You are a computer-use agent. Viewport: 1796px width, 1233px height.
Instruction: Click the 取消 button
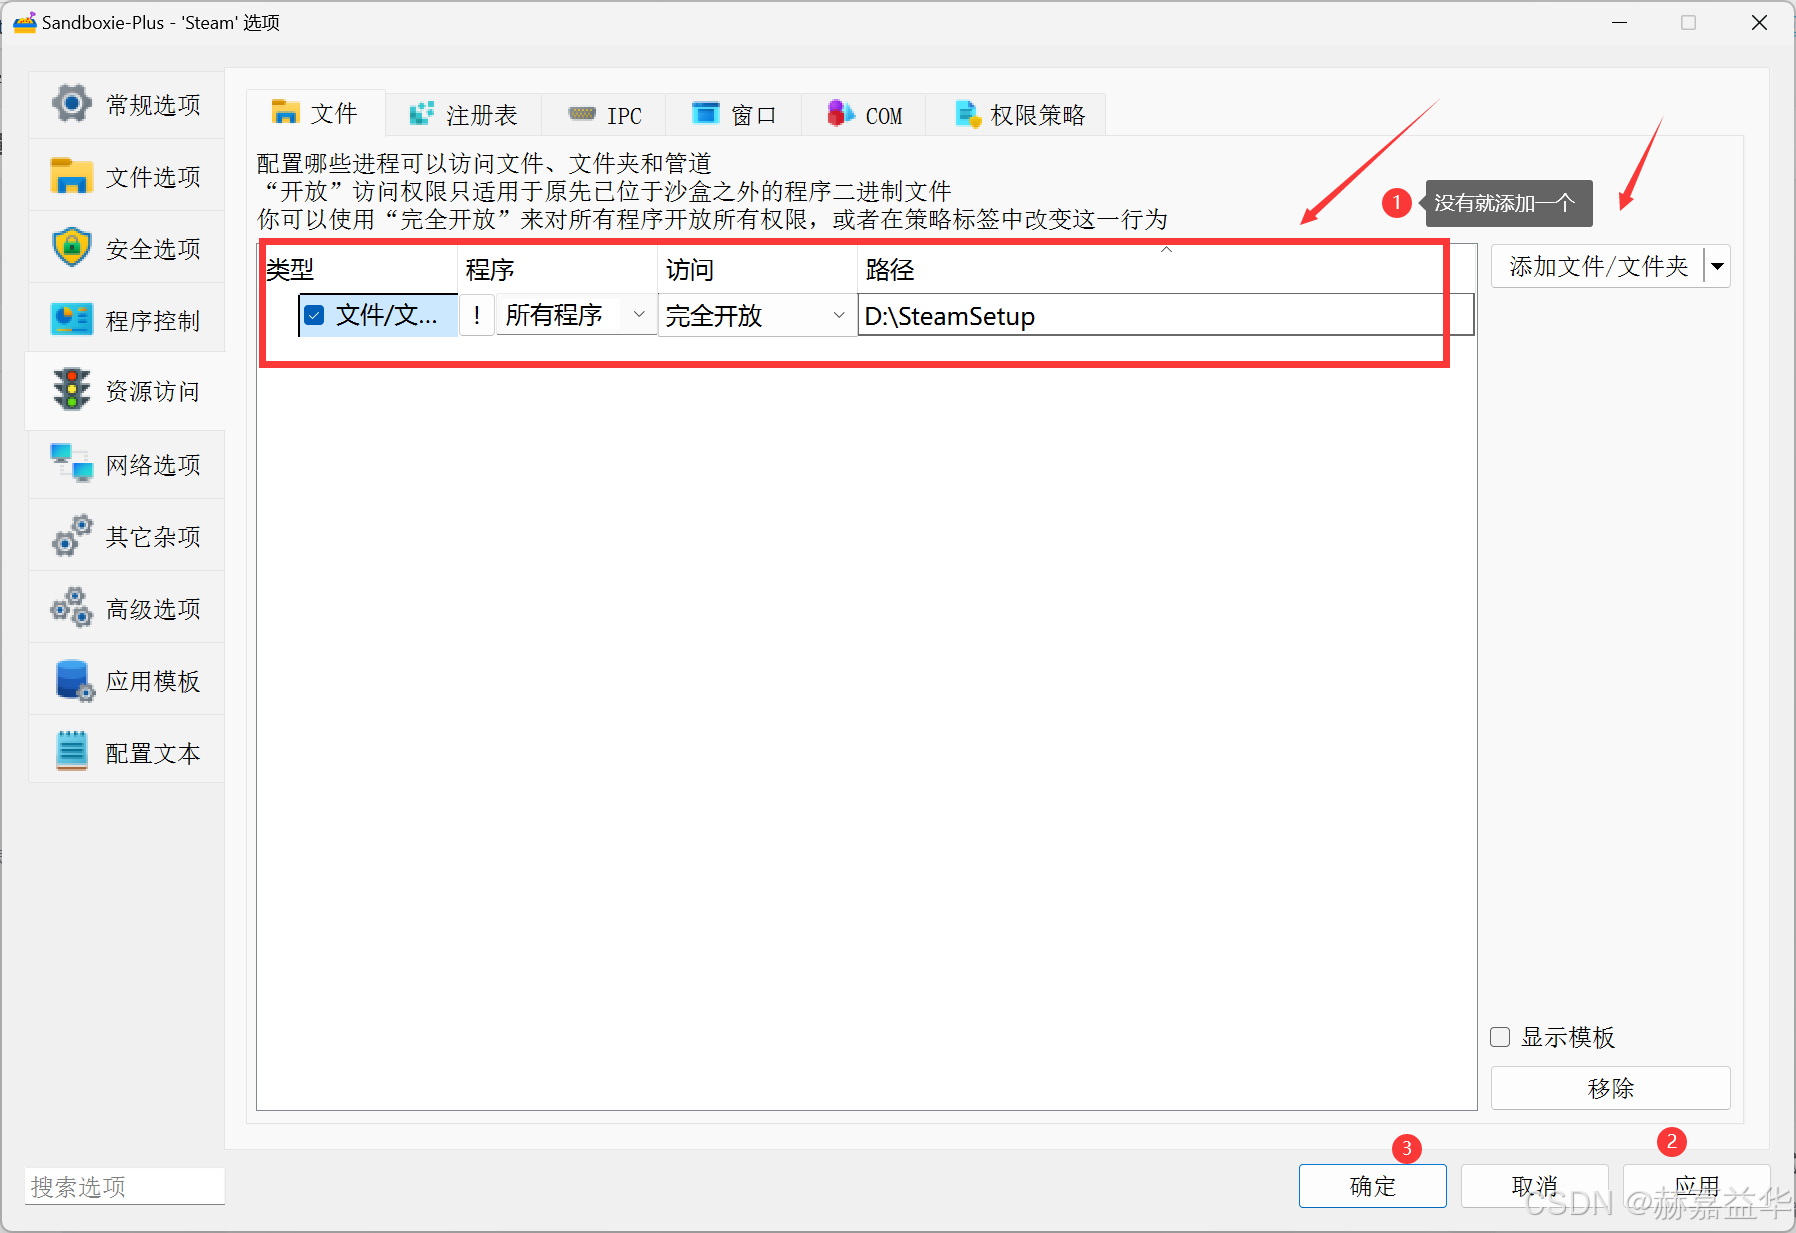pos(1534,1186)
